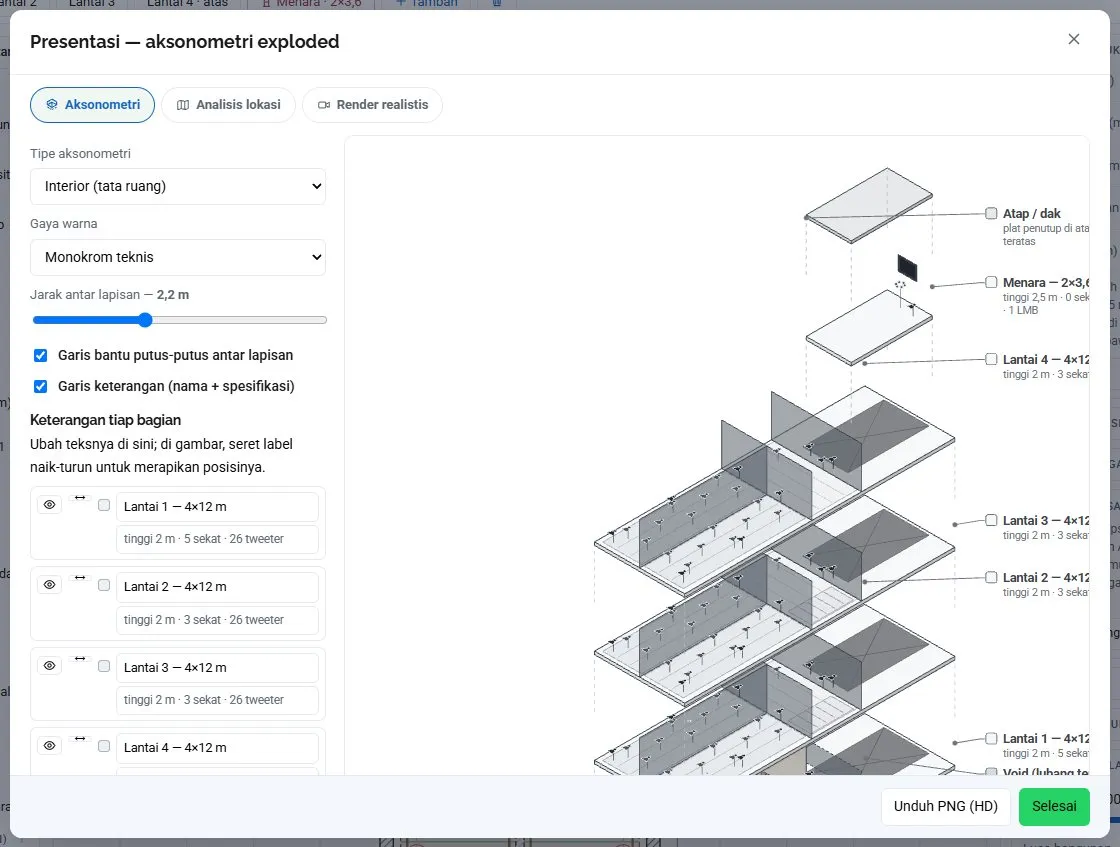Open the Tipe aksonometri dropdown
Viewport: 1120px width, 847px height.
click(178, 186)
